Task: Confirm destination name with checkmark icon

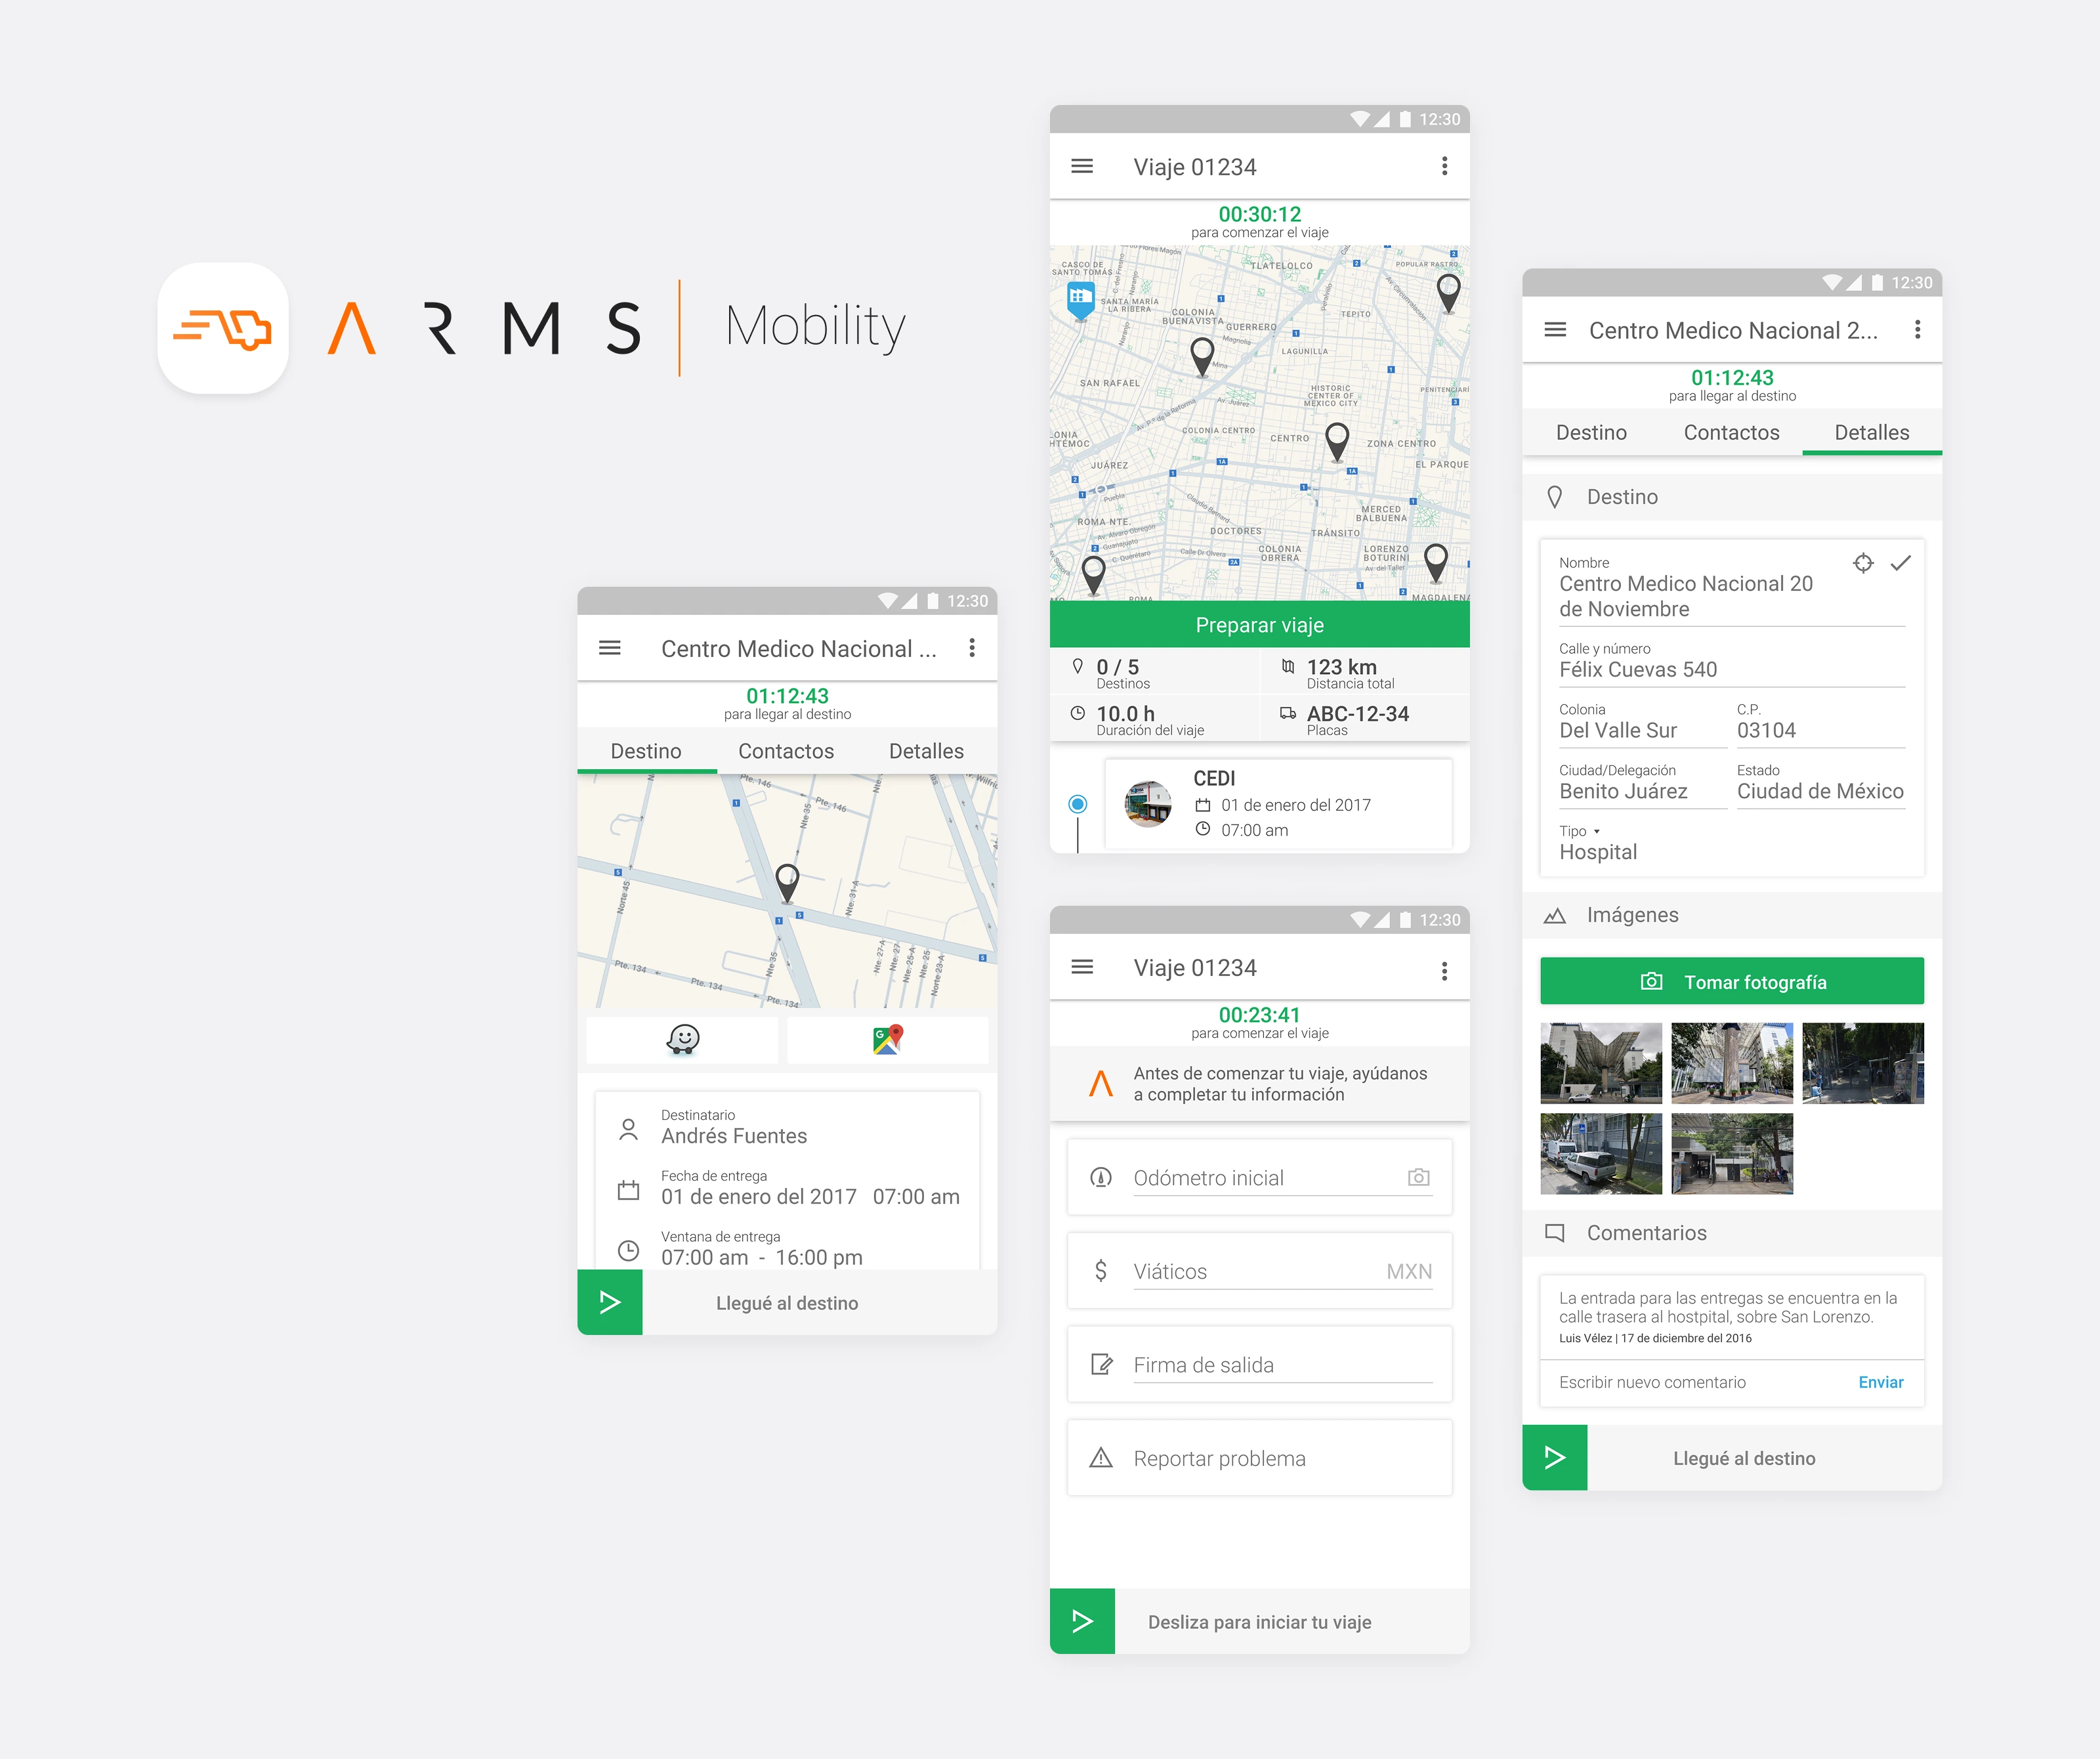Action: click(x=1900, y=563)
